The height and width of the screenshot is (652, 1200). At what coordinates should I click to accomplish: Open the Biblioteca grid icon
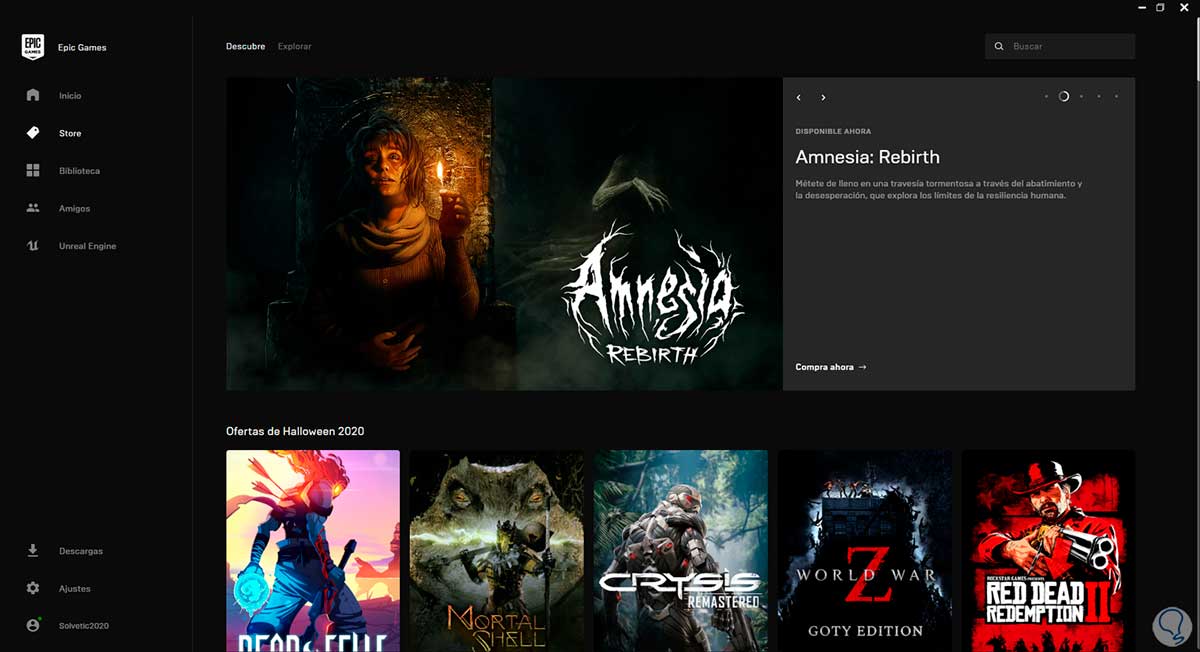click(33, 171)
